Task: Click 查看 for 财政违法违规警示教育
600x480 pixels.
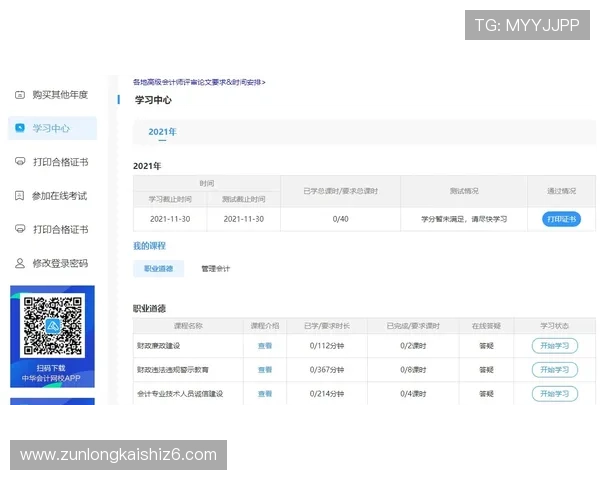Action: [265, 370]
